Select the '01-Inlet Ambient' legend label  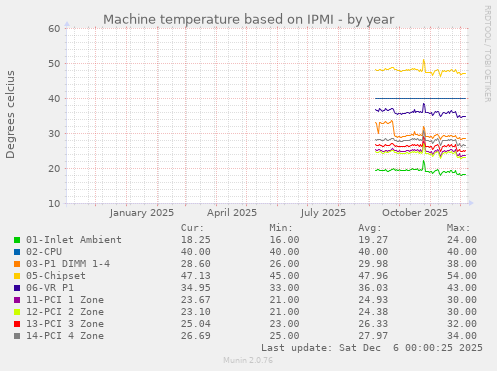[74, 240]
